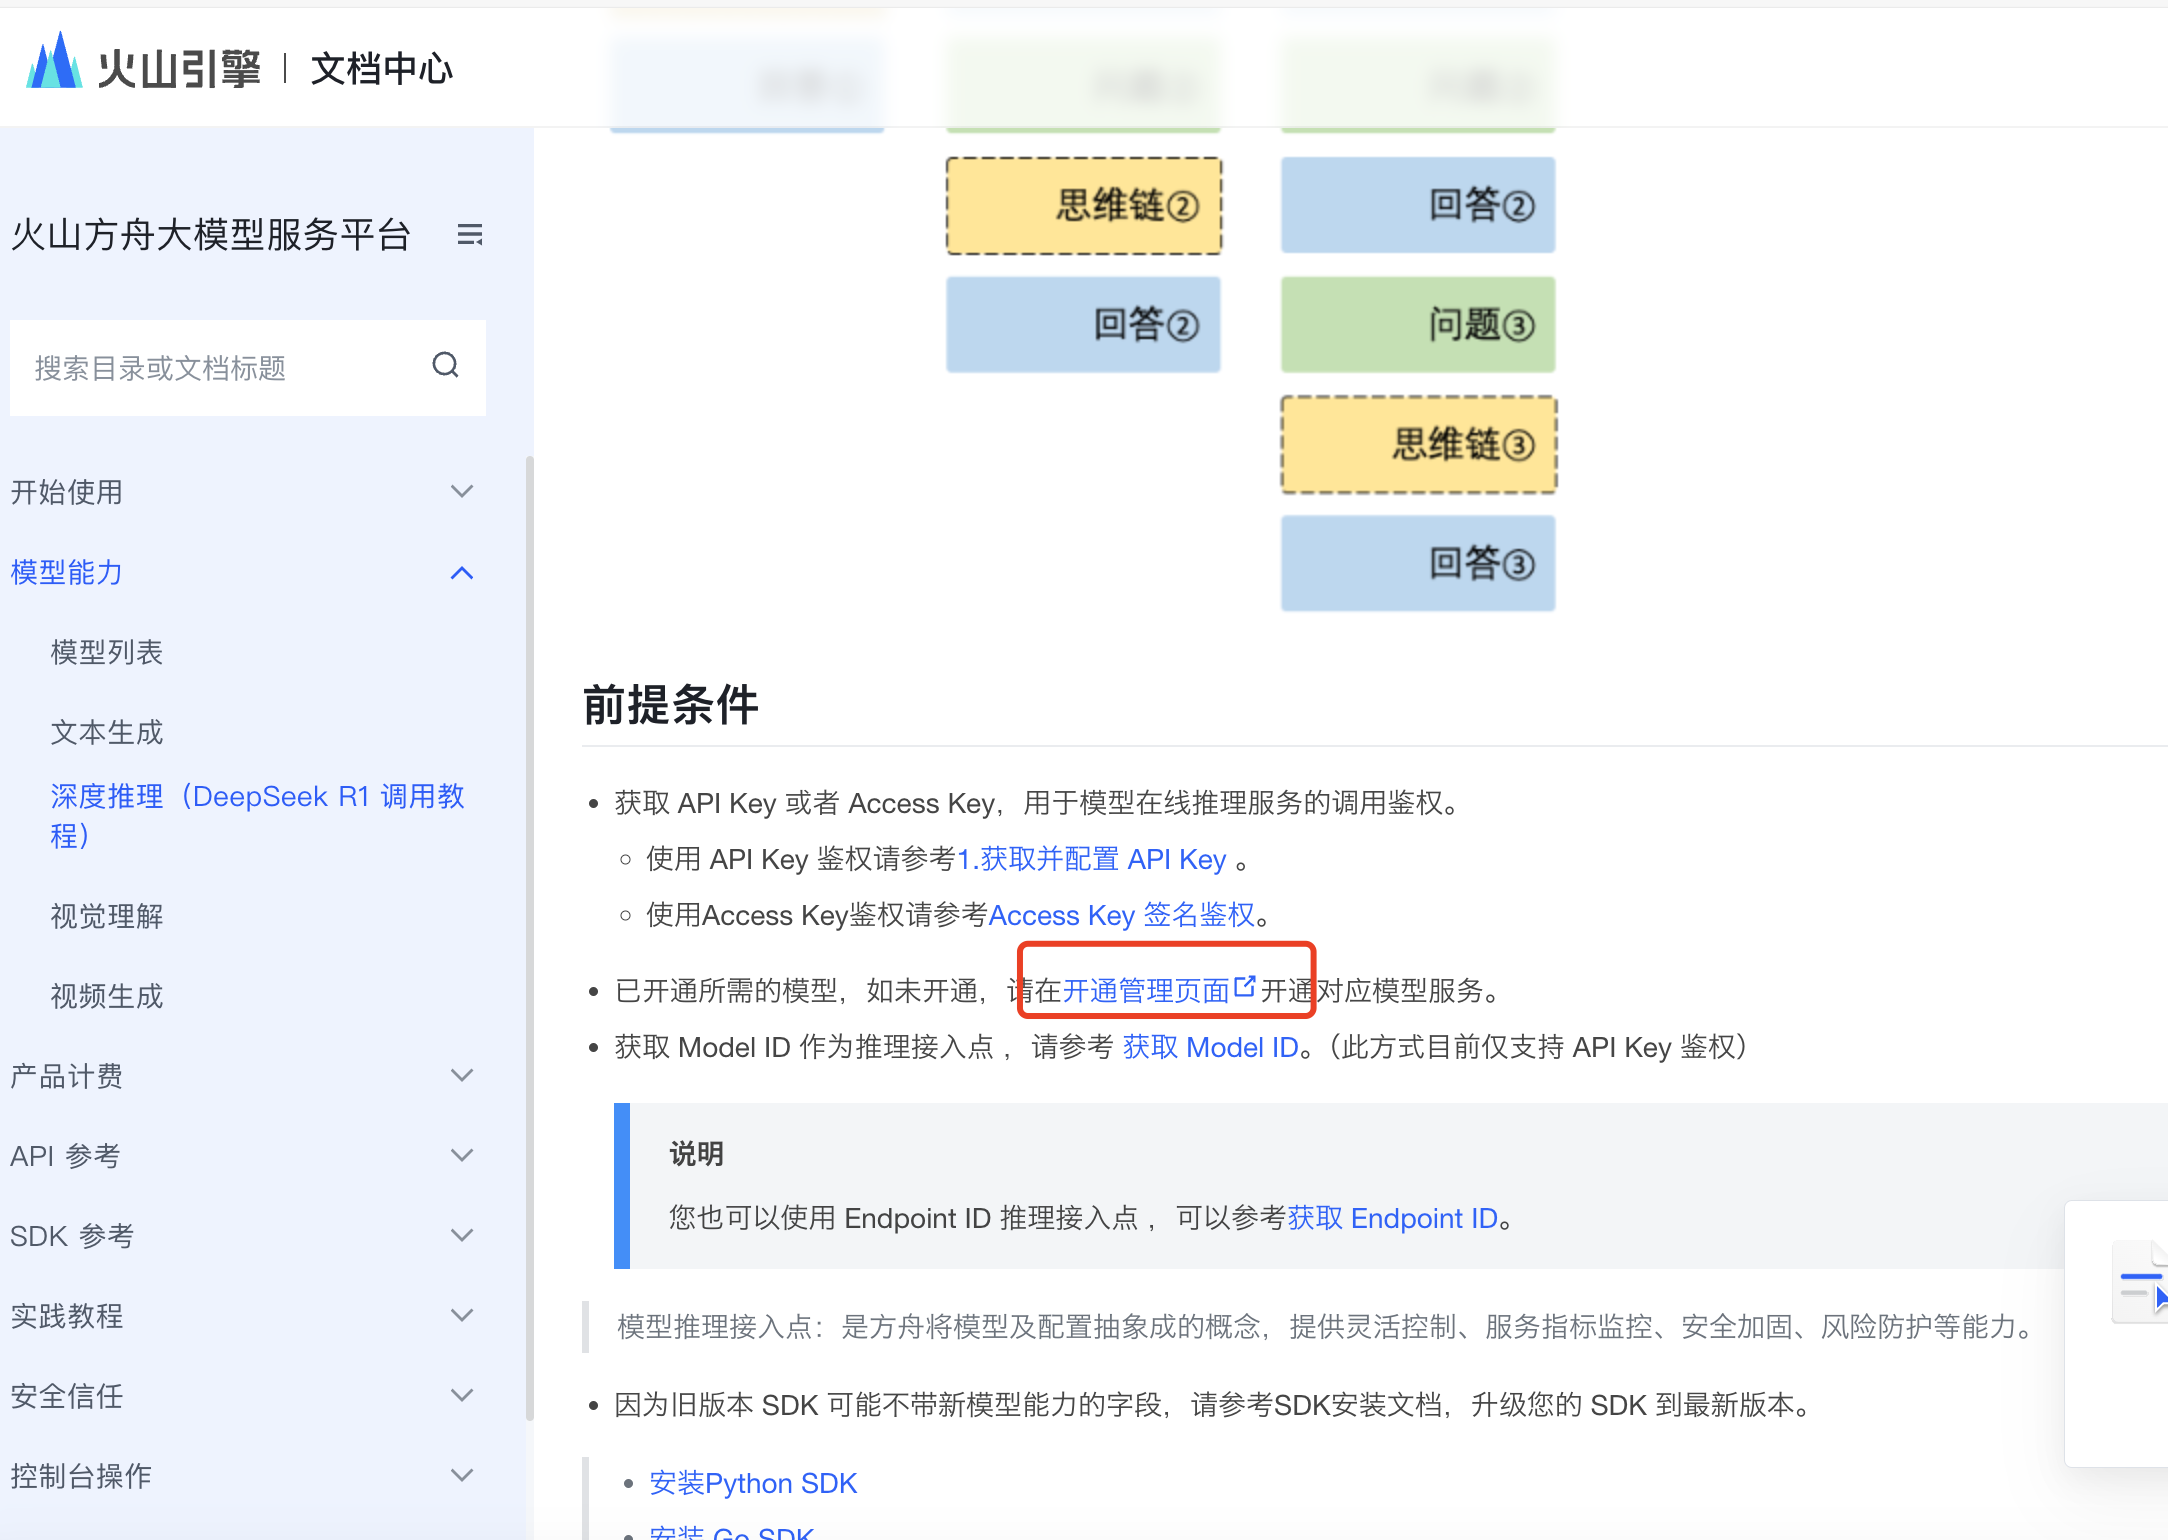Click the Volcano Engine logo icon
Image resolution: width=2168 pixels, height=1540 pixels.
(54, 62)
